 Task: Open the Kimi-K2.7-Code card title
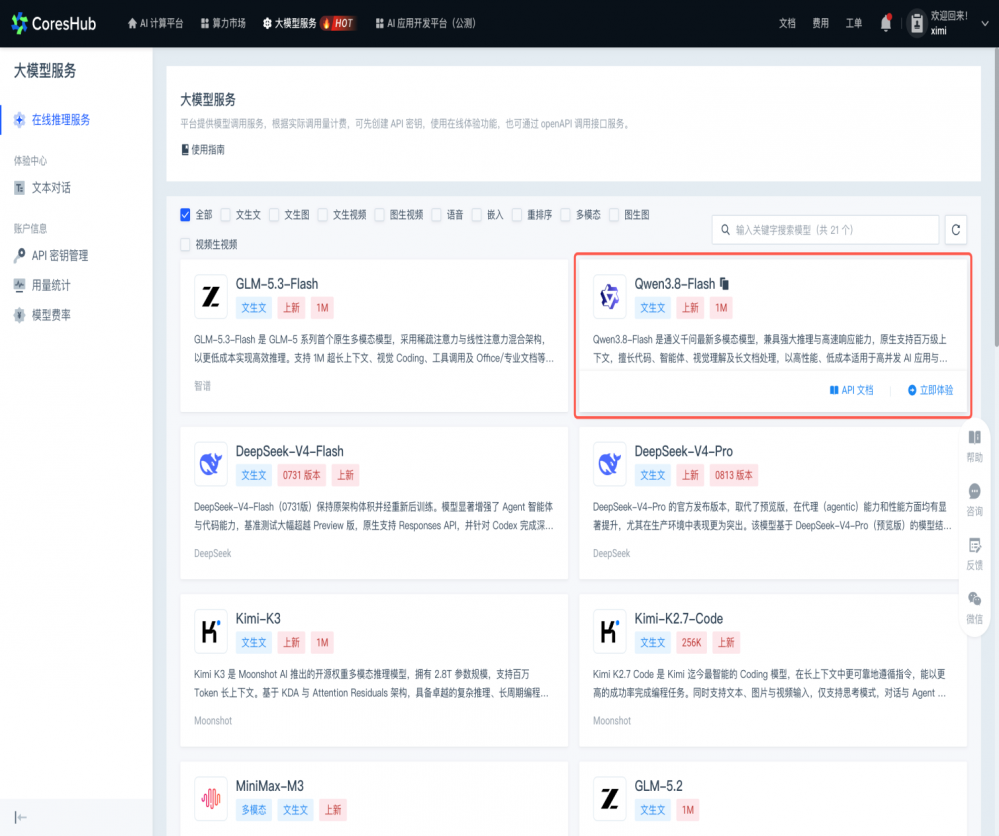point(679,619)
